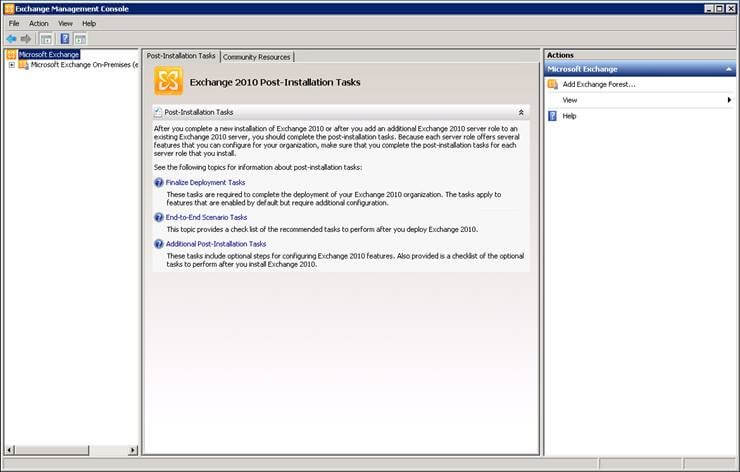Viewport: 740px width, 472px height.
Task: Select the Microsoft Exchange root tree item
Action: [x=49, y=54]
